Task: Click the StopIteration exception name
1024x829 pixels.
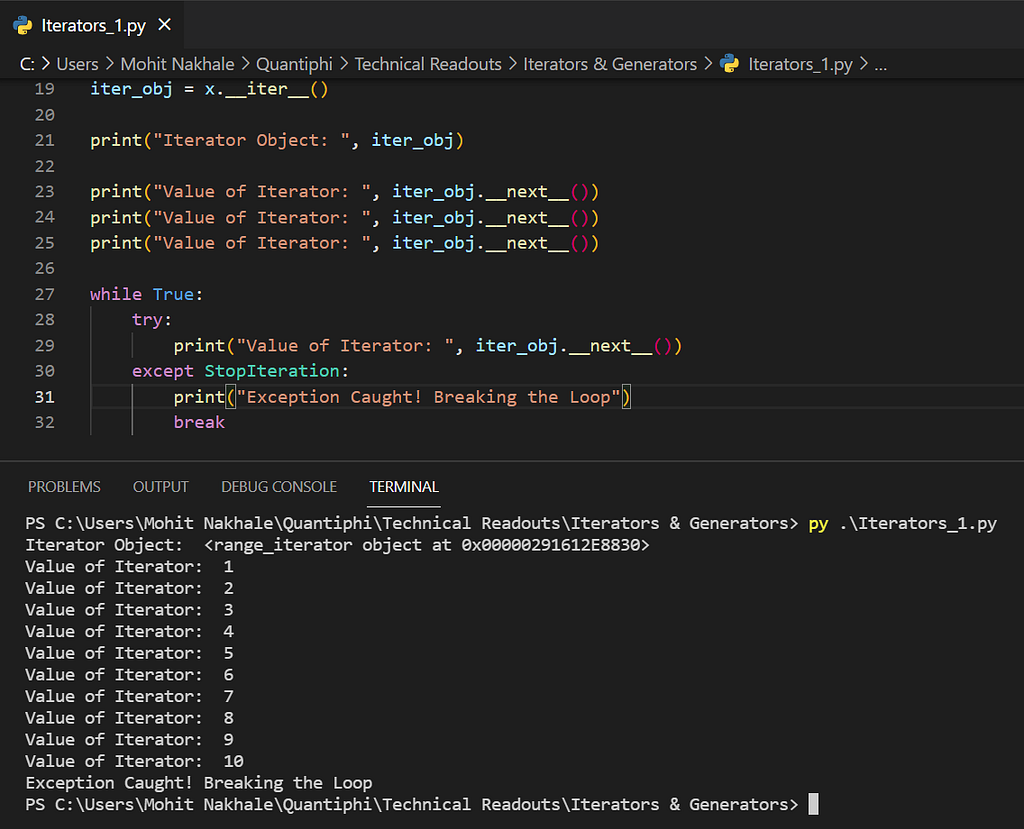Action: (272, 371)
